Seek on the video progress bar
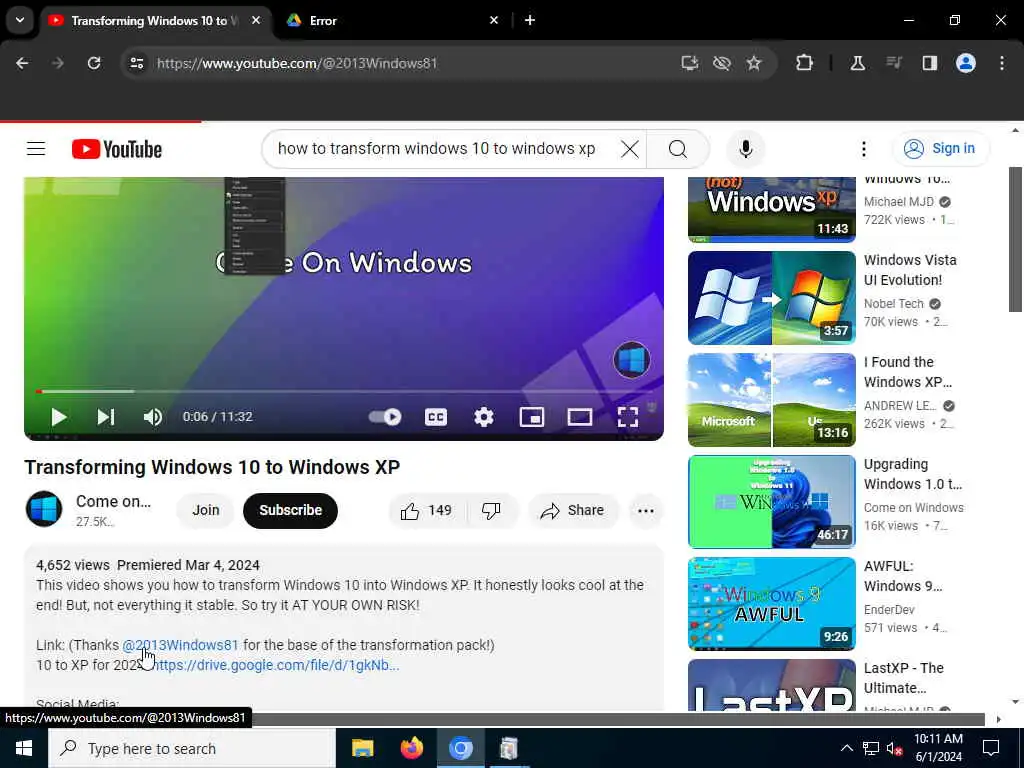The height and width of the screenshot is (768, 1024). pos(344,391)
